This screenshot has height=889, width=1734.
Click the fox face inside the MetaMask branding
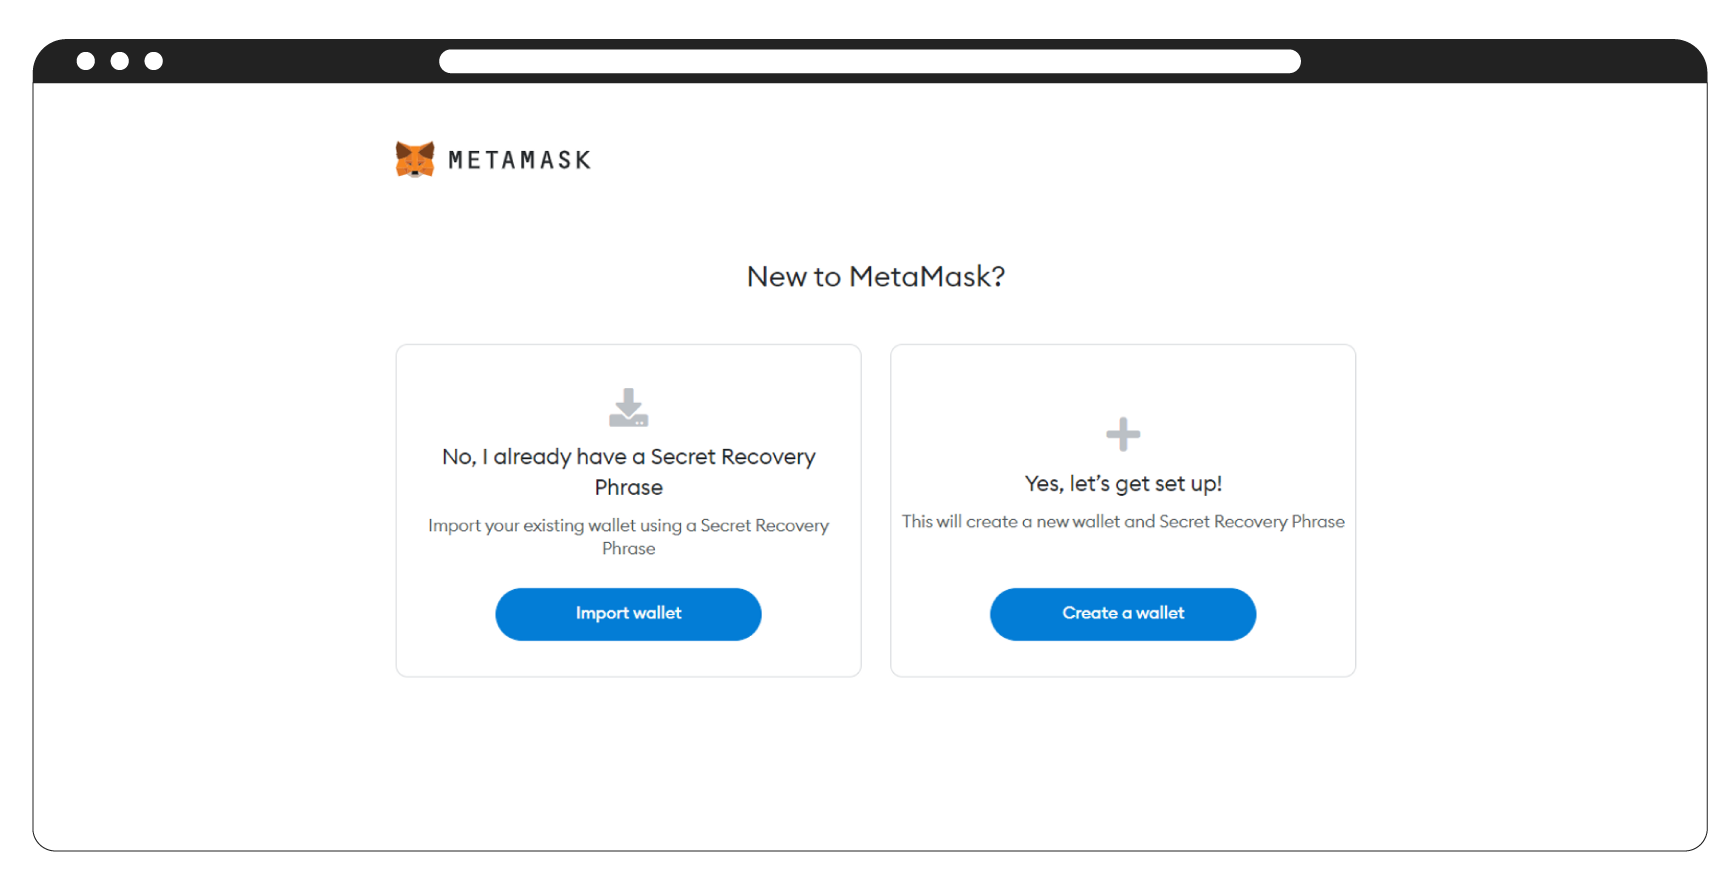point(414,158)
